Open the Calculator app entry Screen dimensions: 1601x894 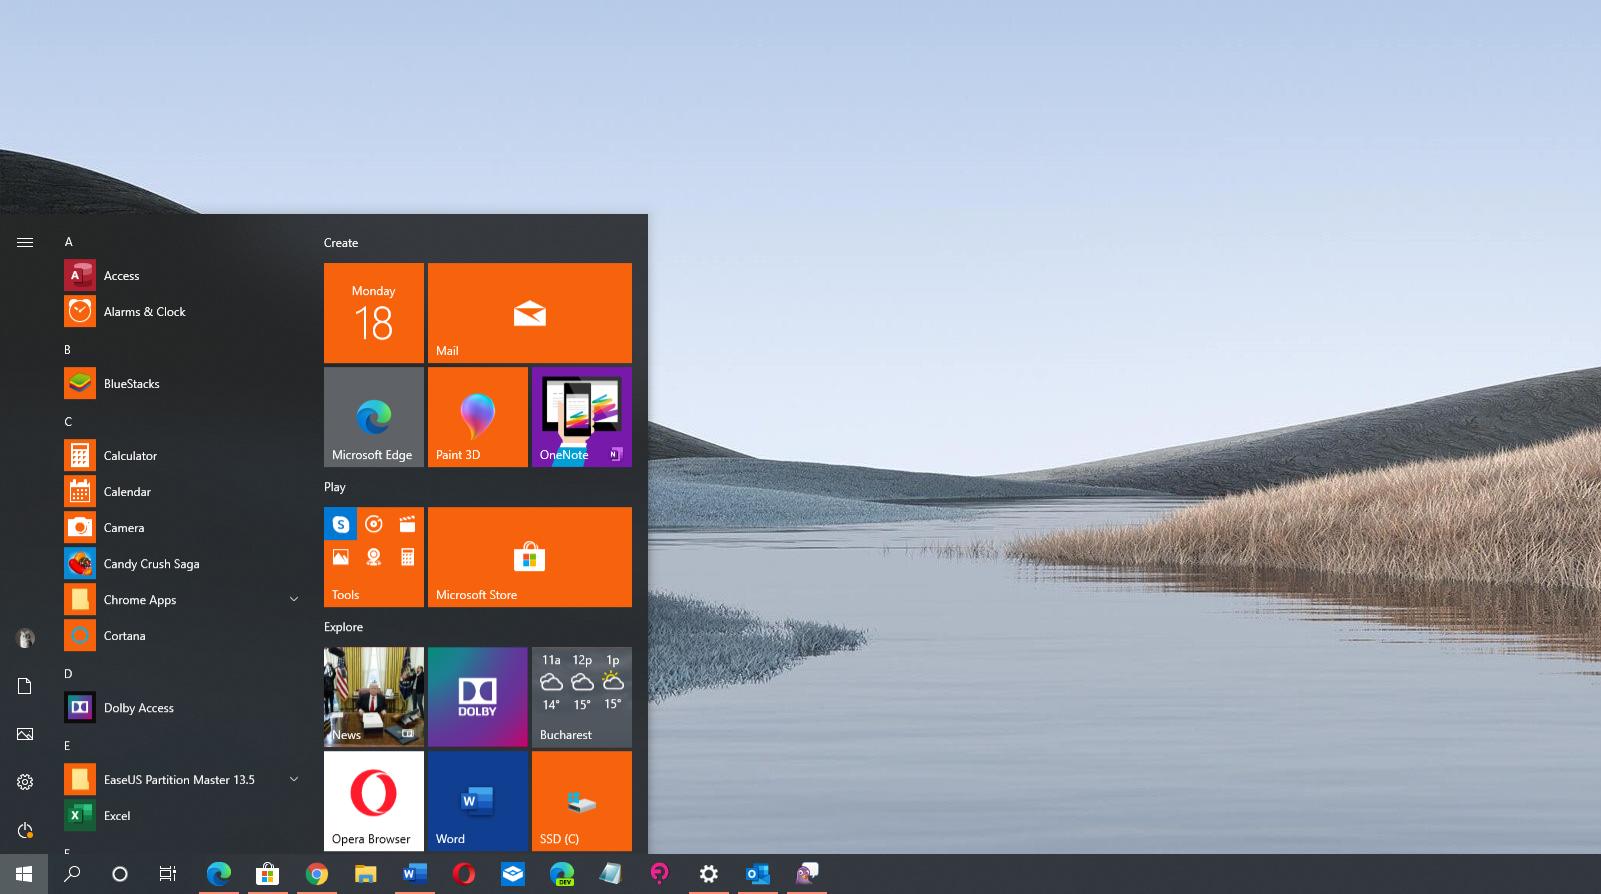pos(182,456)
